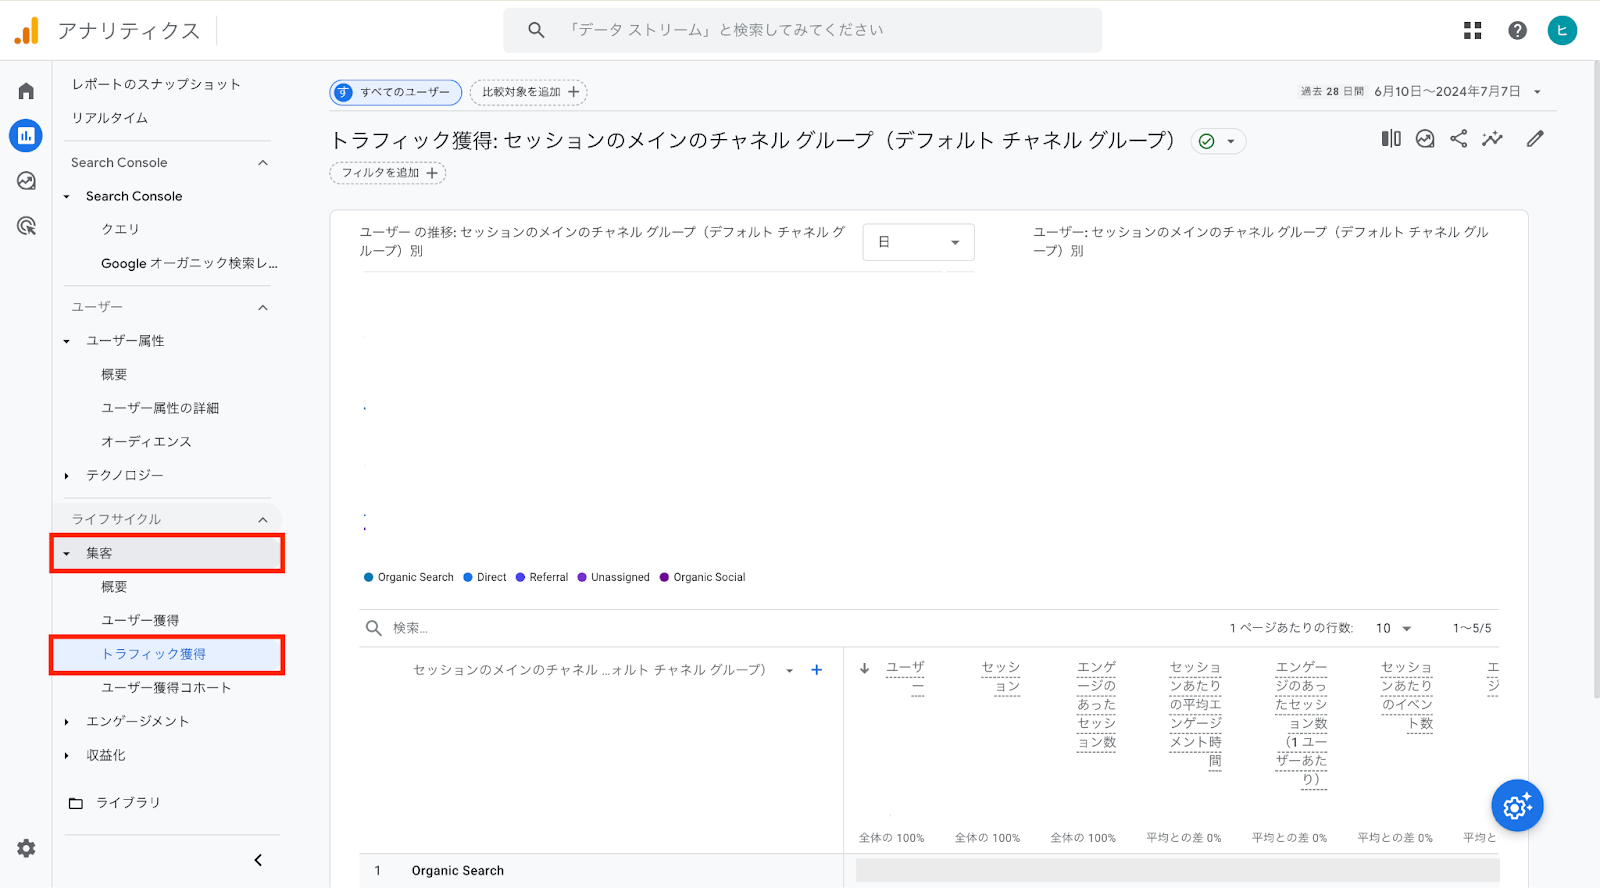Open the Admin settings gear icon

(x=26, y=848)
